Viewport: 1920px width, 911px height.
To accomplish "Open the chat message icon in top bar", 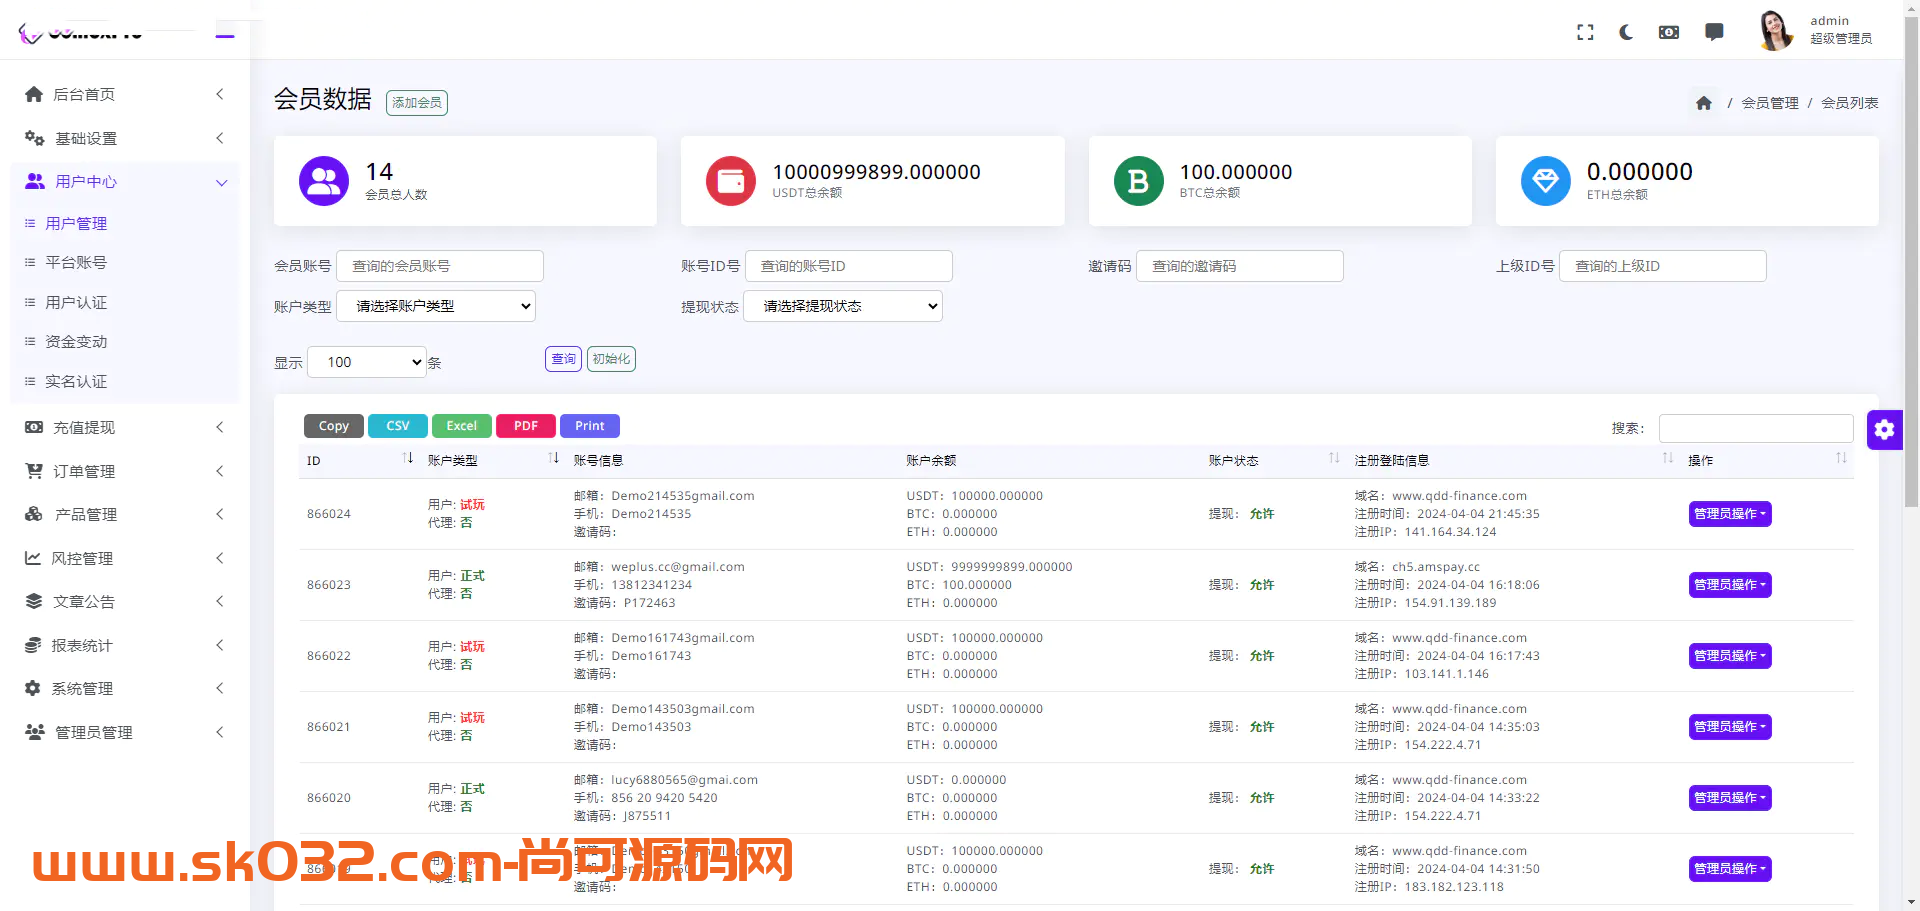I will tap(1714, 32).
